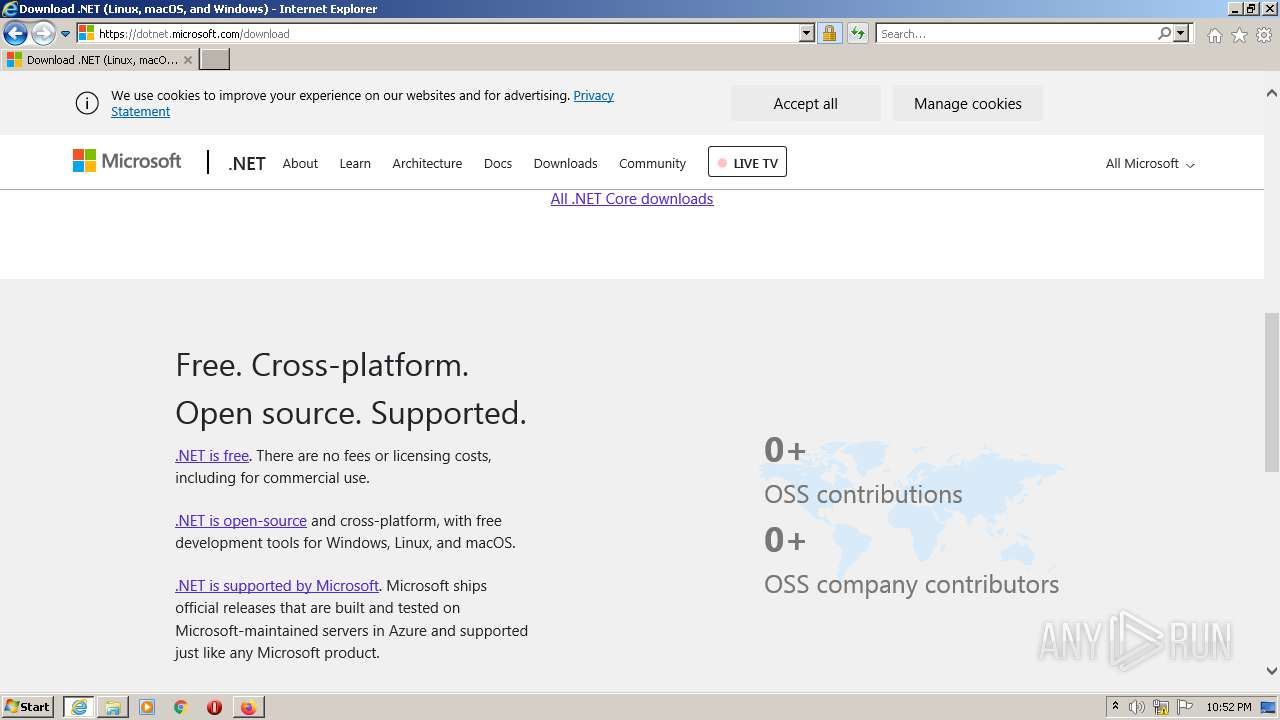This screenshot has width=1280, height=720.
Task: Open the About menu item
Action: click(x=300, y=163)
